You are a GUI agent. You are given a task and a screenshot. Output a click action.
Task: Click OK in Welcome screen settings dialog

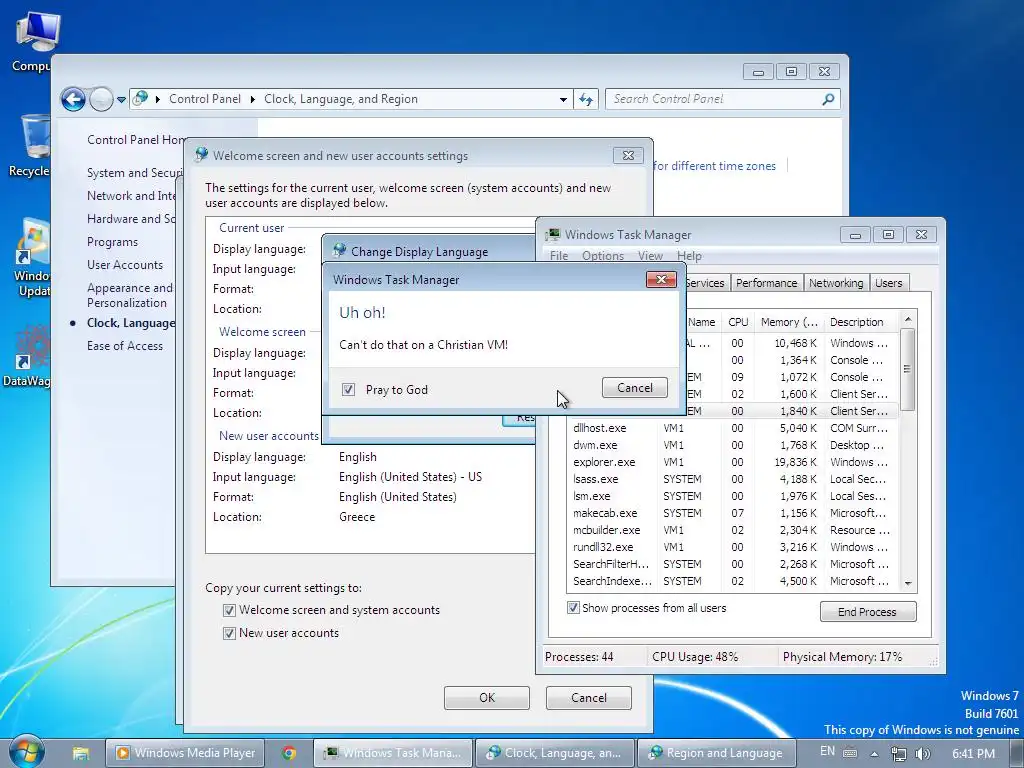487,697
